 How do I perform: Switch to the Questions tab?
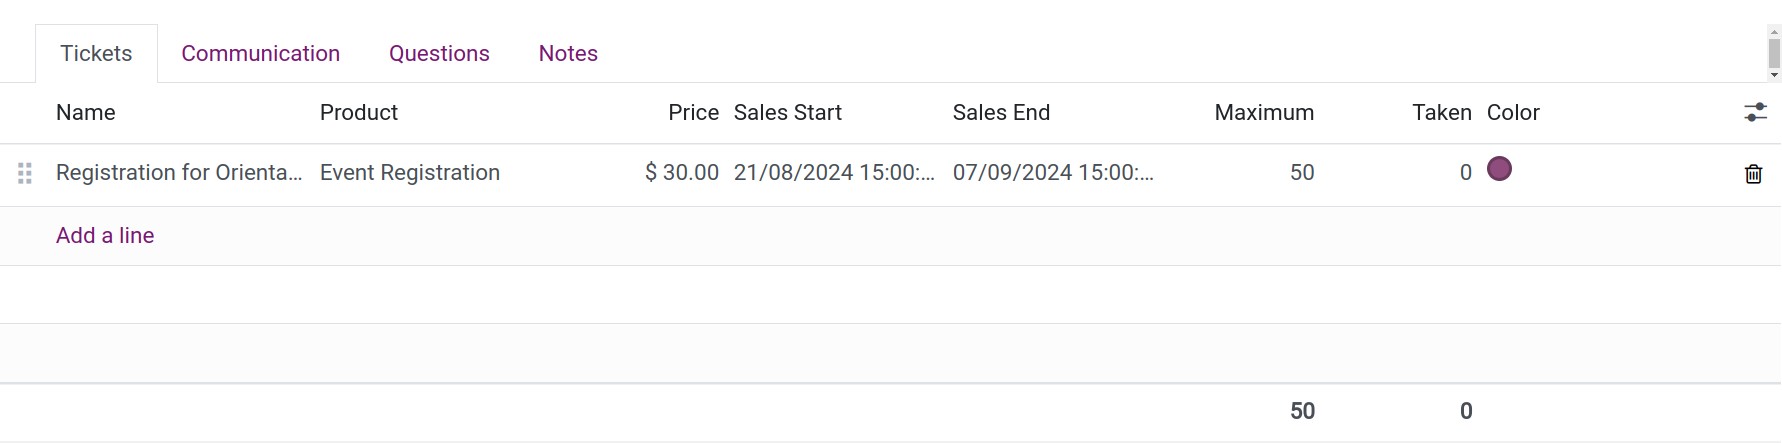439,53
